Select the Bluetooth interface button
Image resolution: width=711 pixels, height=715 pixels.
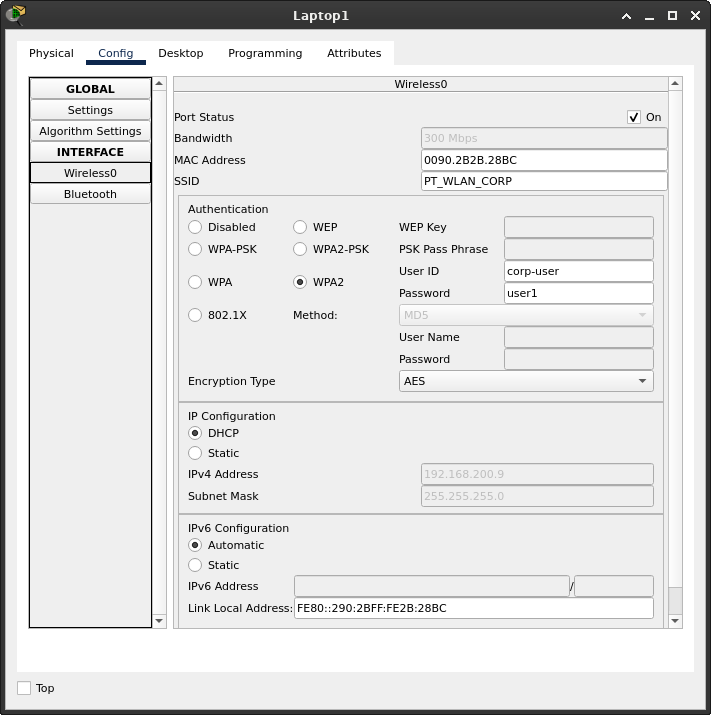(x=90, y=194)
